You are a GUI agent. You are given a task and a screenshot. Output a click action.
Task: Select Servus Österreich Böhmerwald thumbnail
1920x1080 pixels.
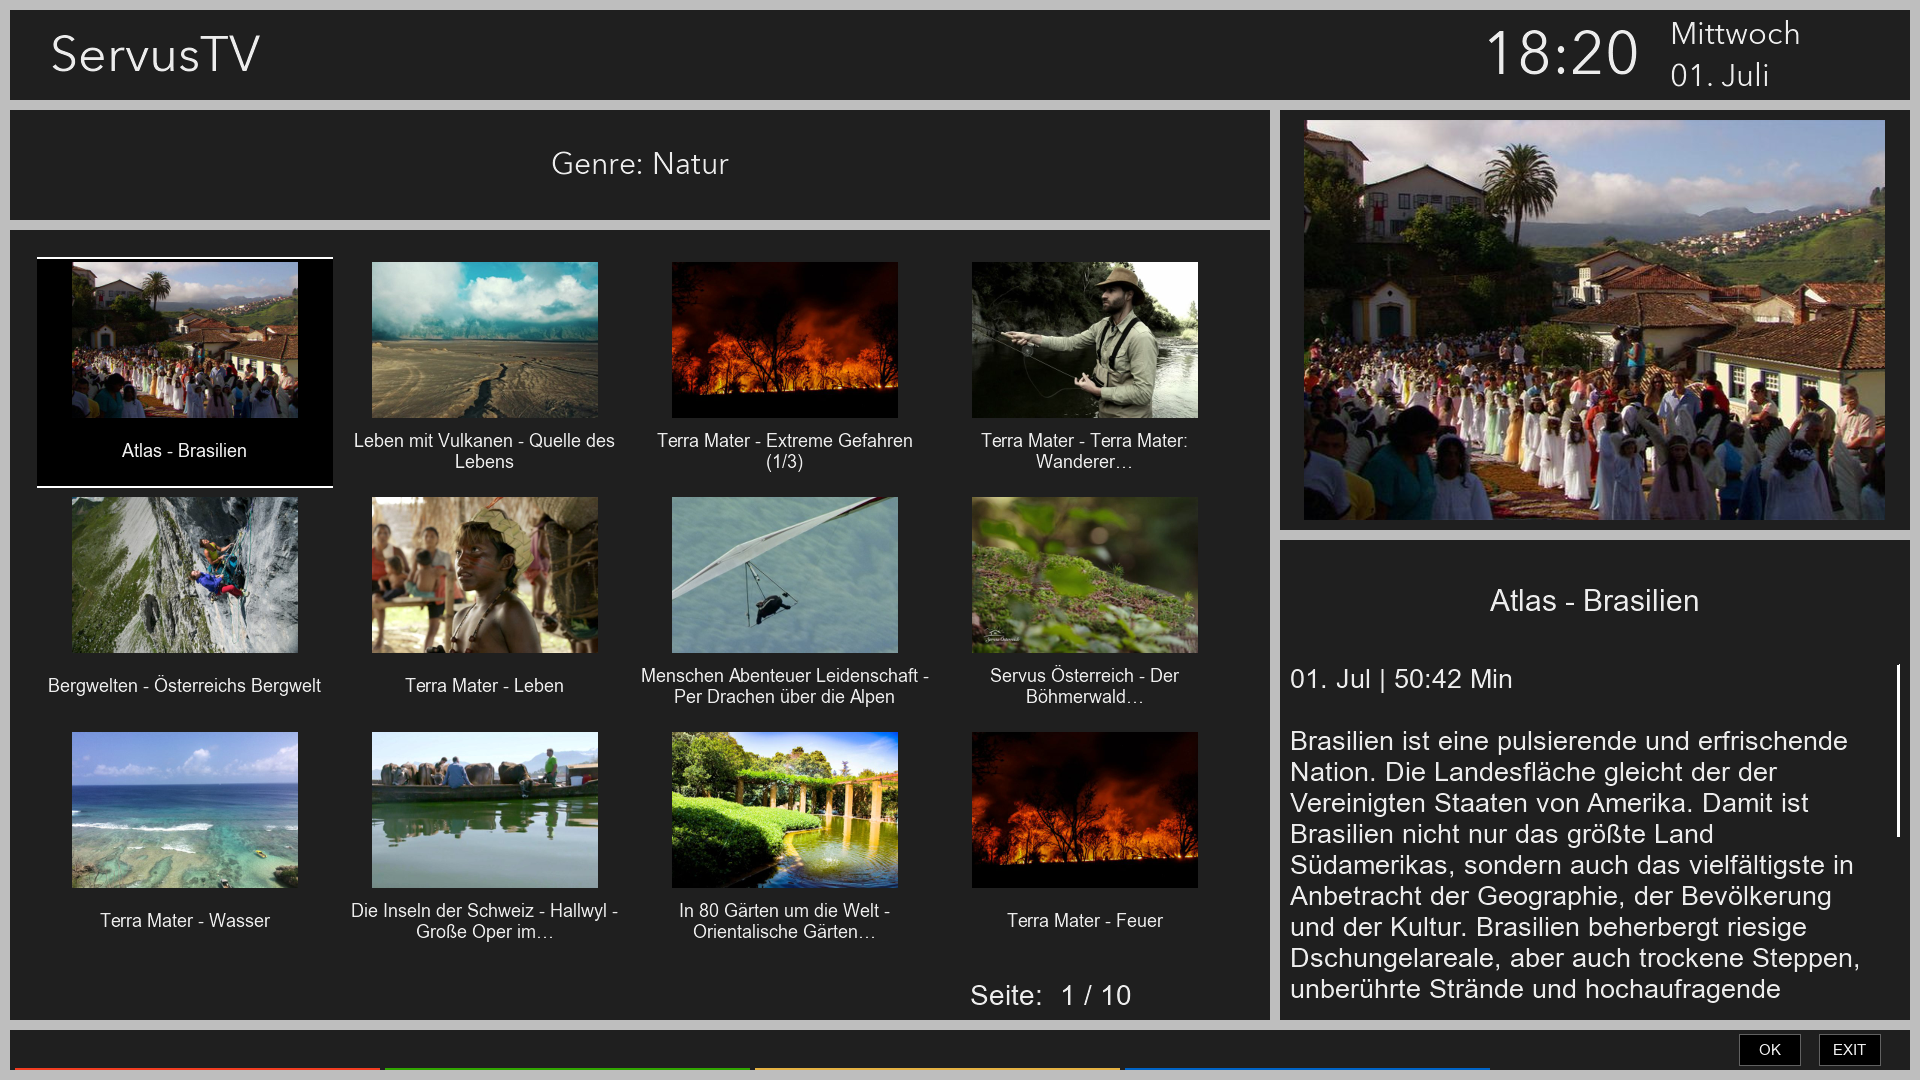point(1085,575)
